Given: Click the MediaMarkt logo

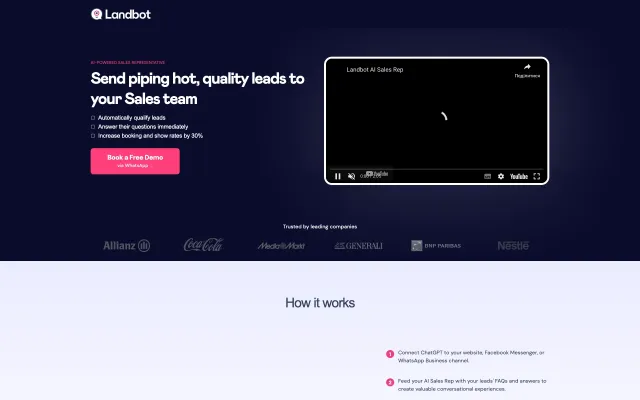Looking at the screenshot, I should (x=280, y=245).
